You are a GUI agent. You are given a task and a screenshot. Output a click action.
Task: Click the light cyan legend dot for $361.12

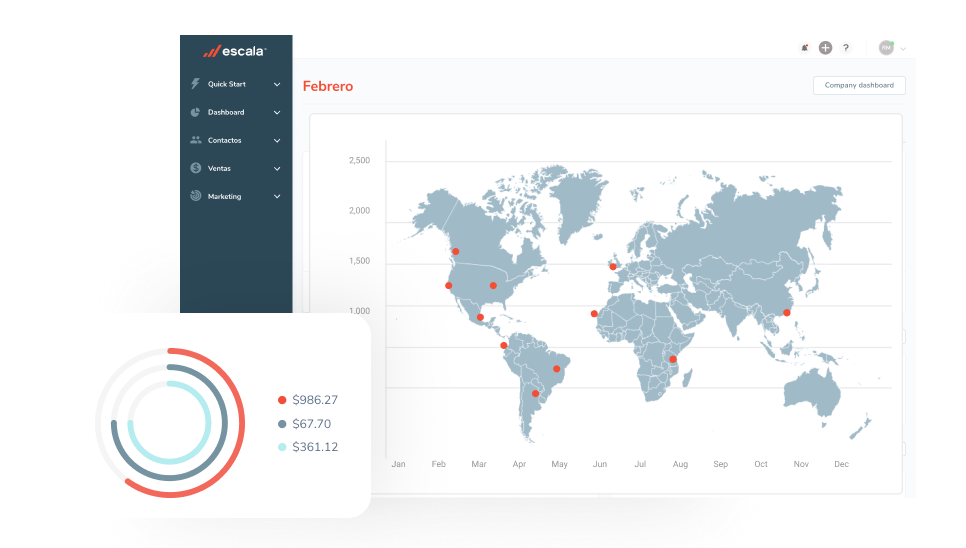282,447
